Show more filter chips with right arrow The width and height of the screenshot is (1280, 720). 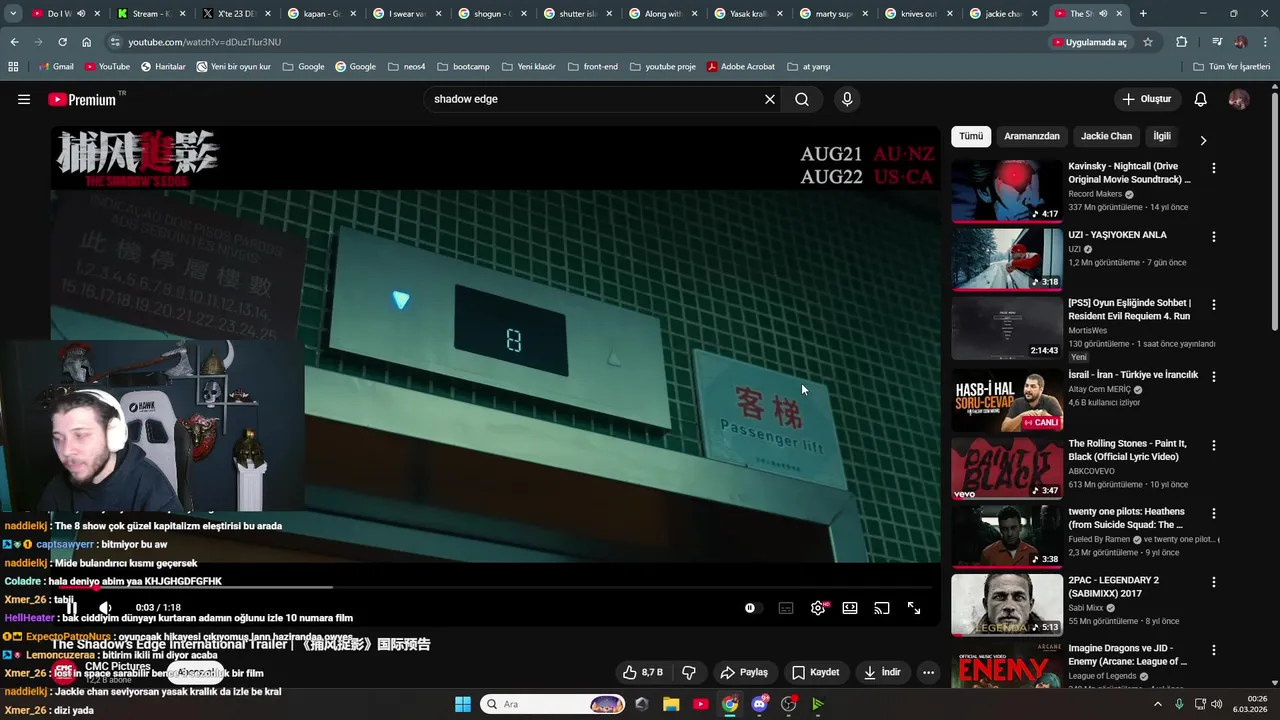pos(1203,140)
